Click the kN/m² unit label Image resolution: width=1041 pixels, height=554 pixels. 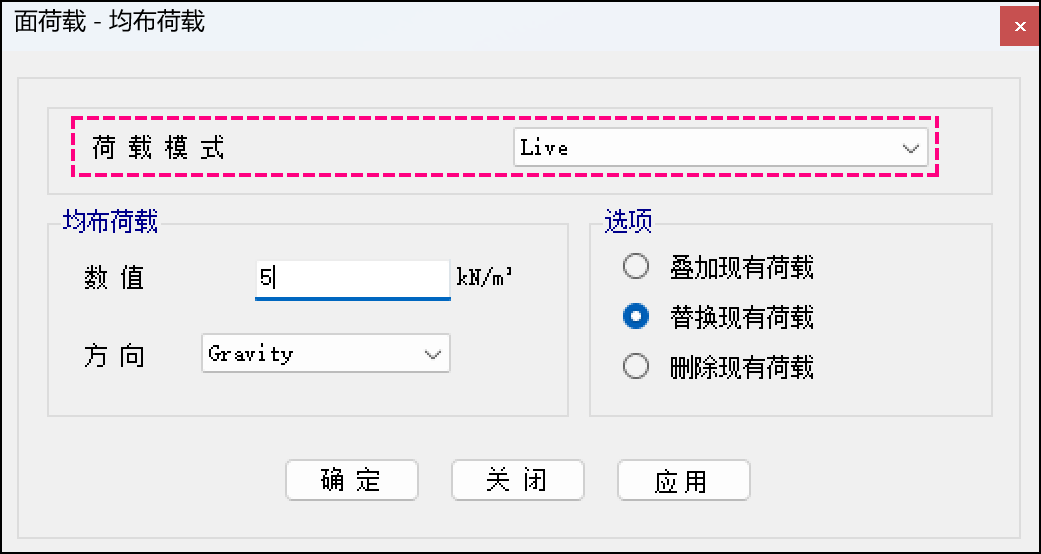coord(485,277)
